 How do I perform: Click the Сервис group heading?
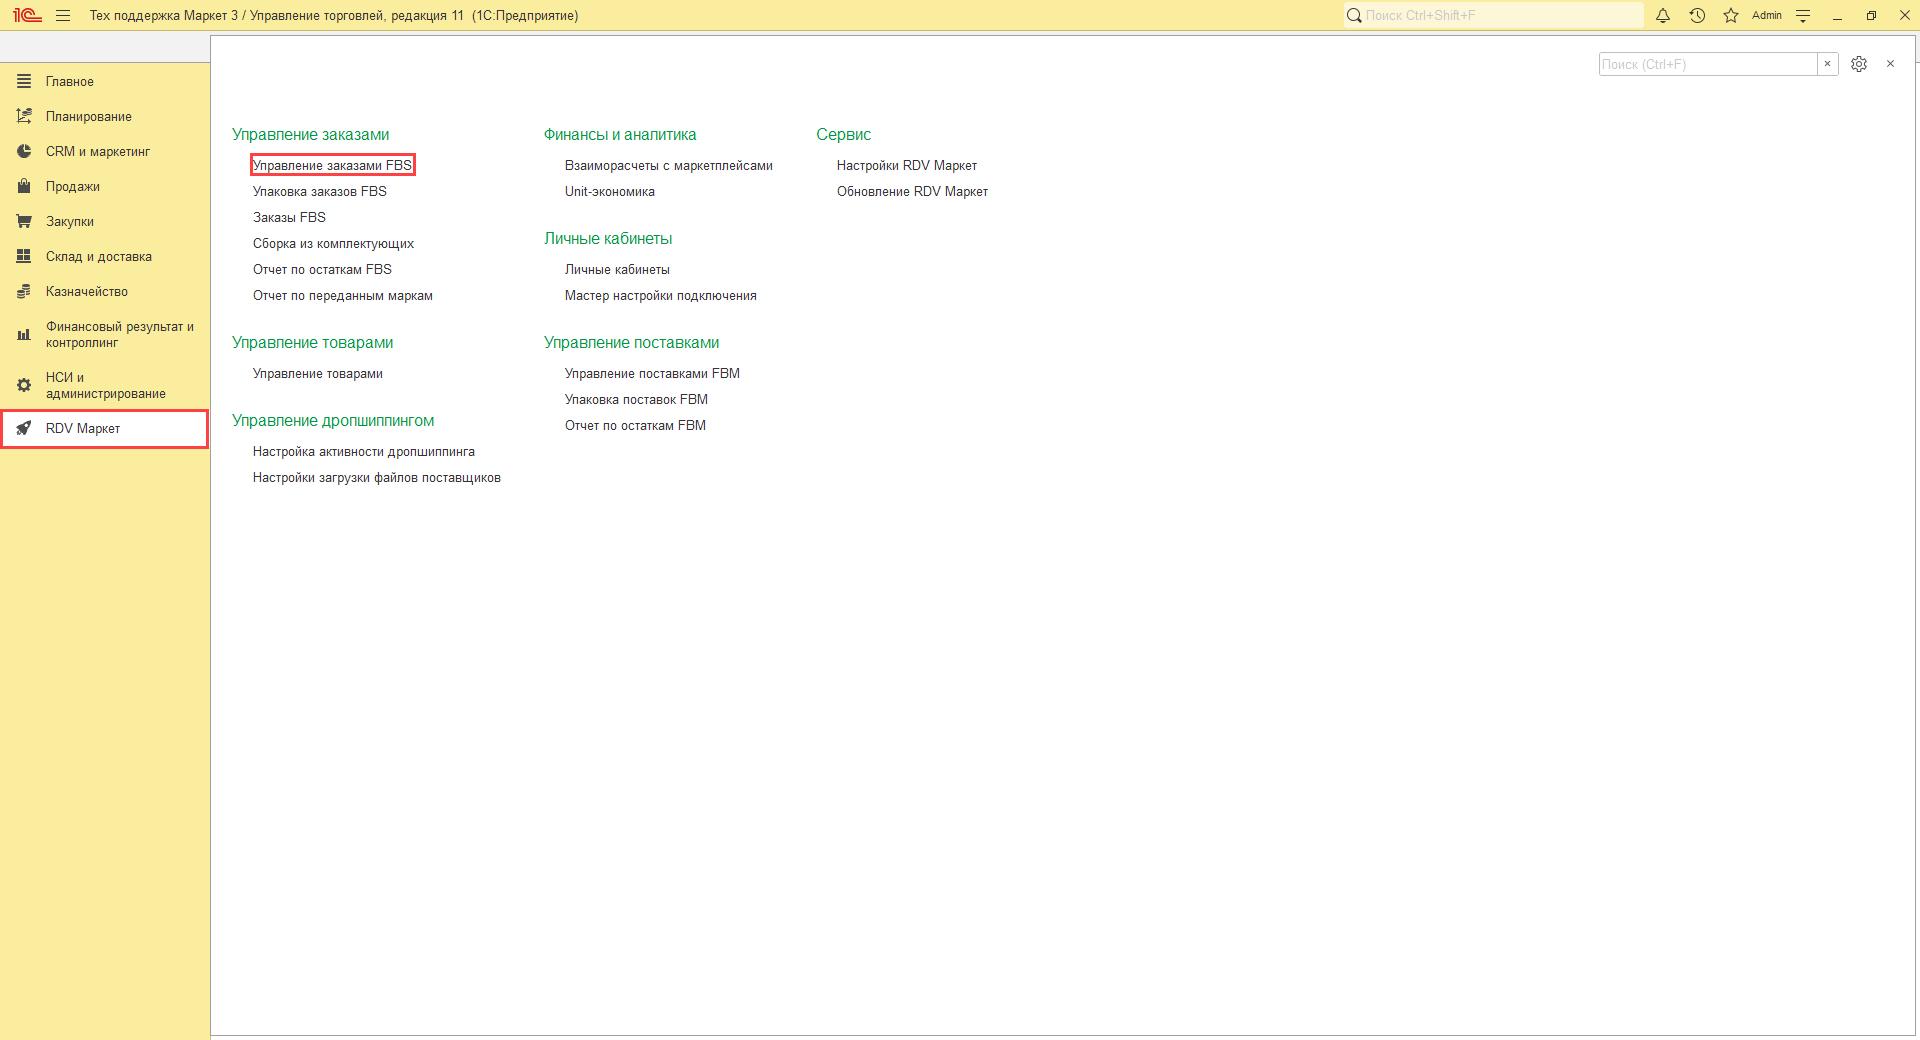click(x=844, y=134)
